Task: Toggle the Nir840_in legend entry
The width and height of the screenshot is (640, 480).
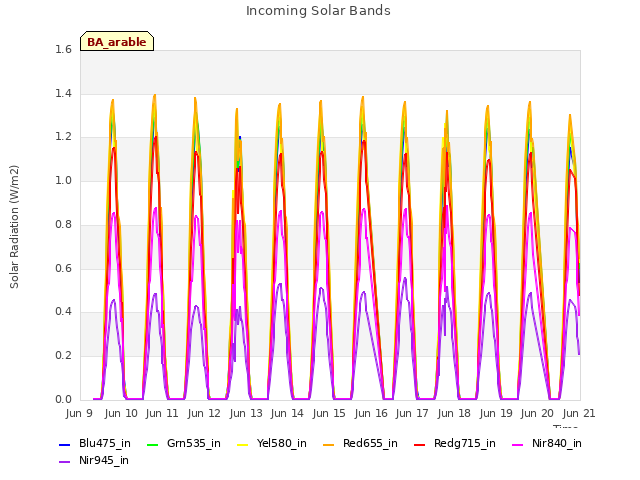Action: [x=547, y=444]
